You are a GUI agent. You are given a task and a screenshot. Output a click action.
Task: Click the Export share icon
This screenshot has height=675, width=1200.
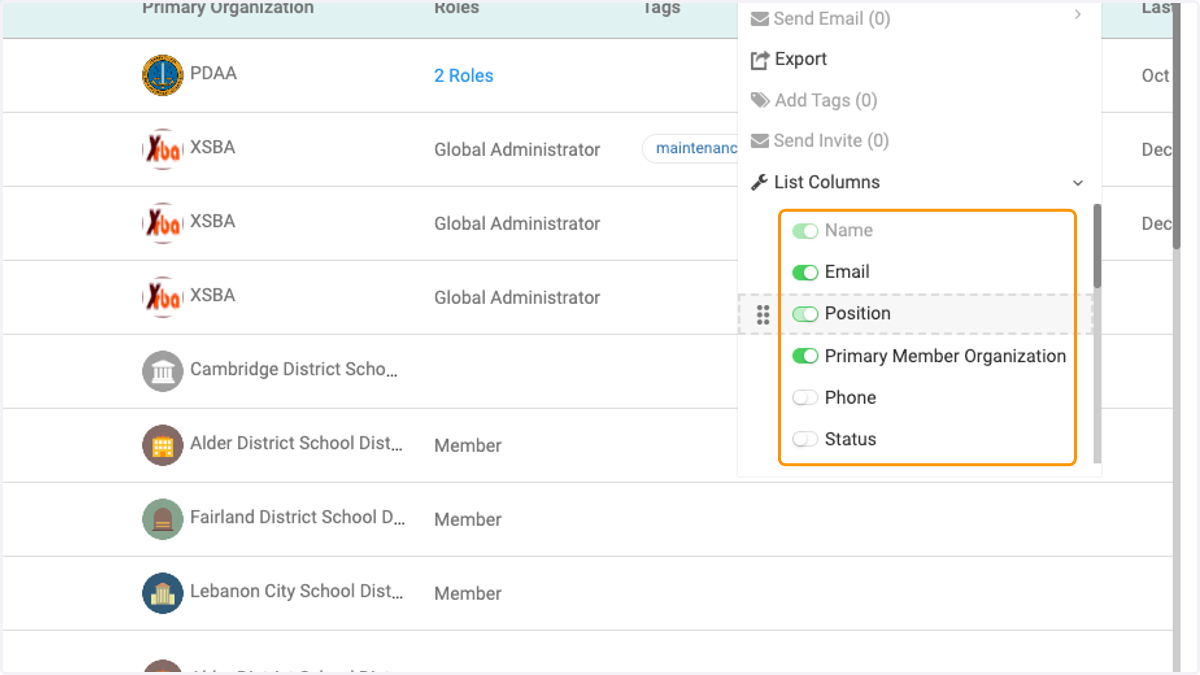pyautogui.click(x=760, y=60)
